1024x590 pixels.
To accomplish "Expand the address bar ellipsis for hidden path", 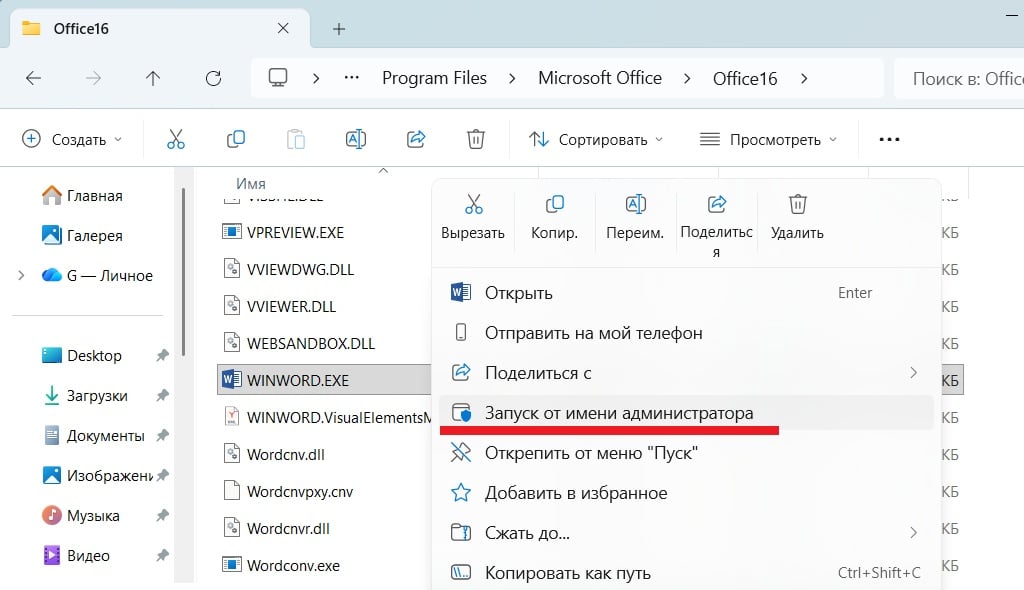I will point(352,78).
